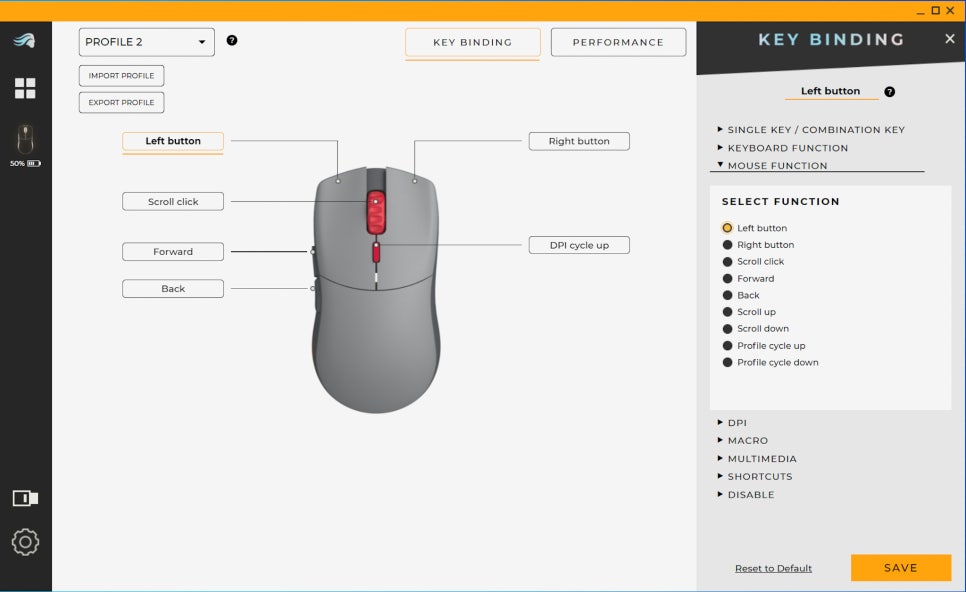Select the Scroll click binding label

(172, 201)
